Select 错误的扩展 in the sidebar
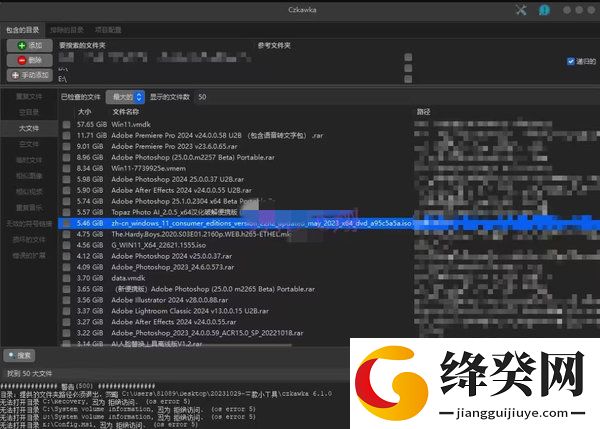The height and width of the screenshot is (429, 600). 29,255
